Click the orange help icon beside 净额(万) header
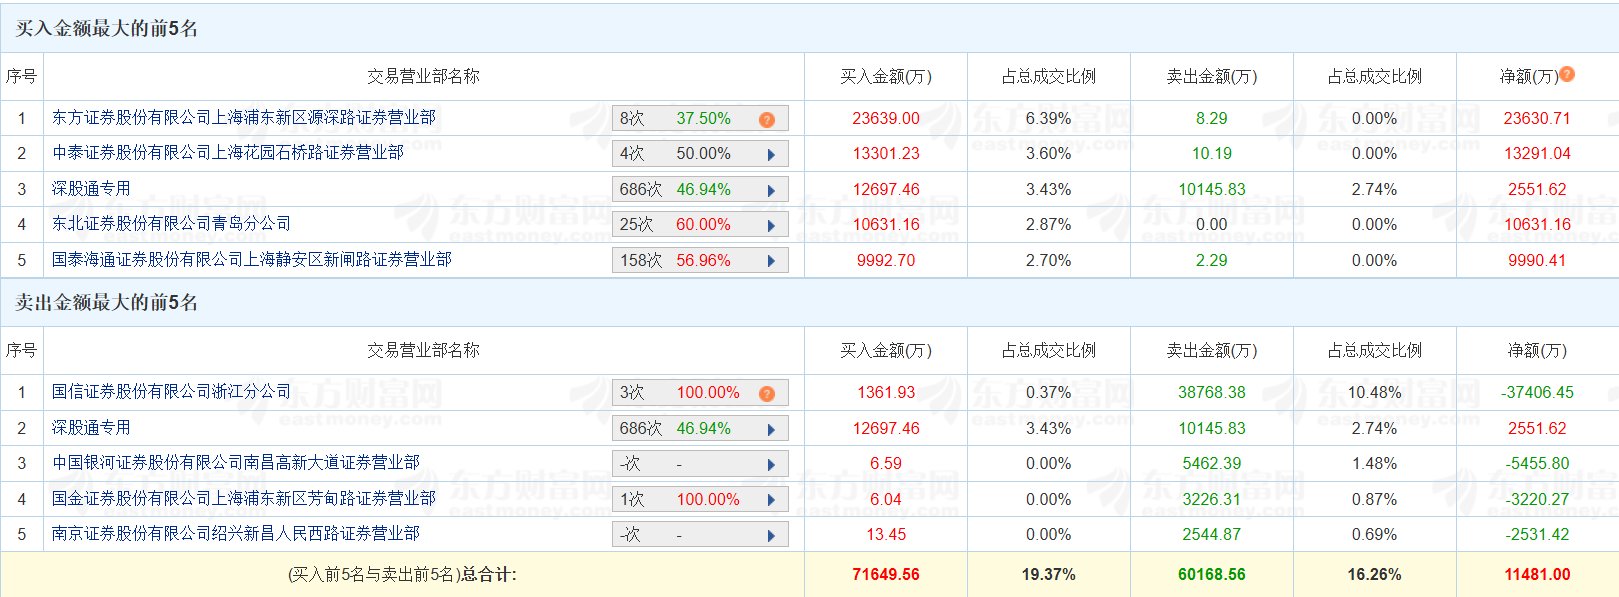 [x=1567, y=74]
